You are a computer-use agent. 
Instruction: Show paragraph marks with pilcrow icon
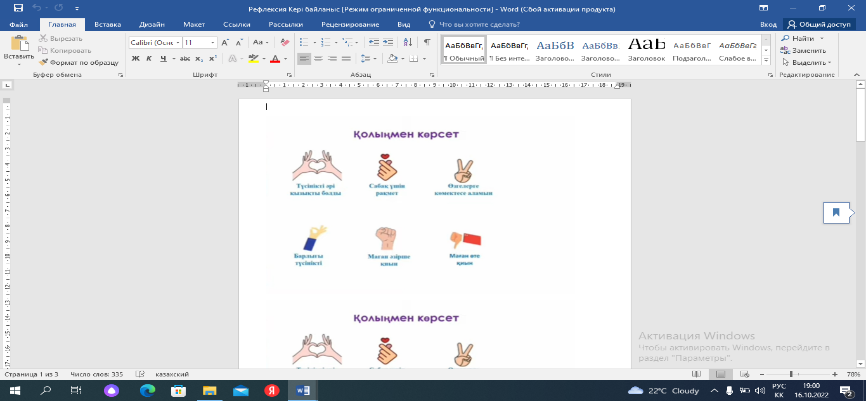(x=427, y=42)
